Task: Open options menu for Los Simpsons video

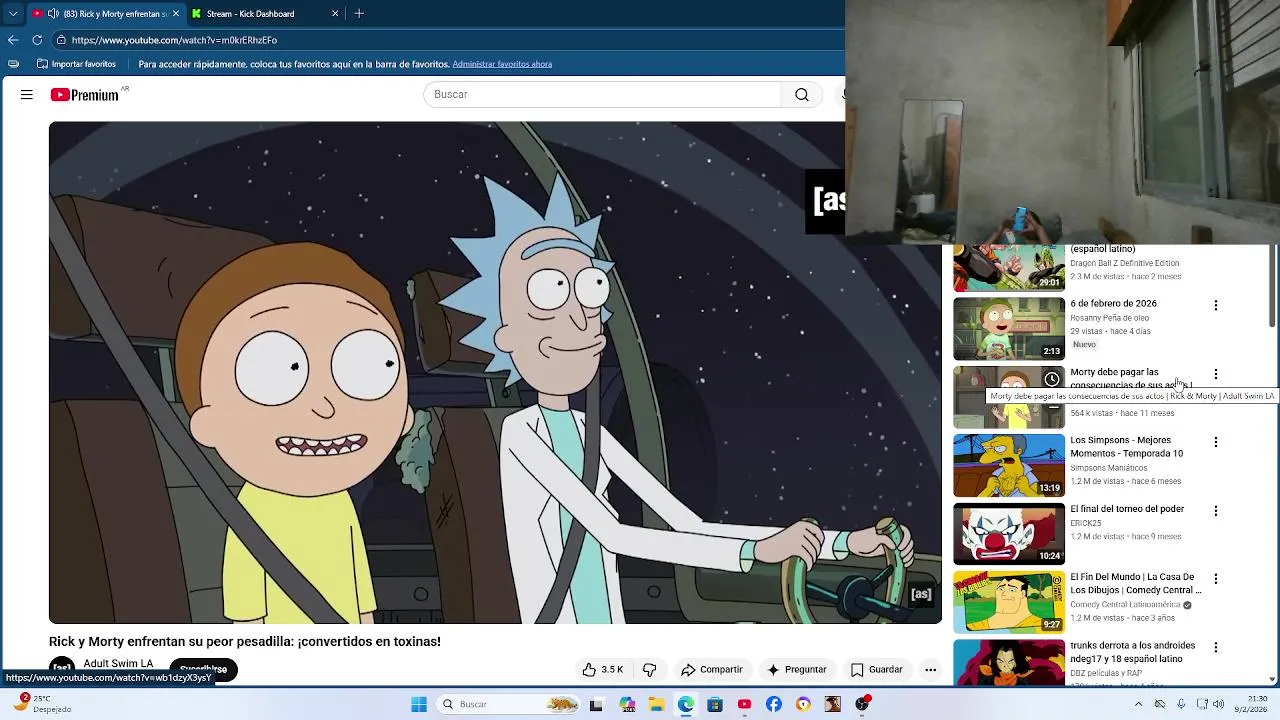Action: (x=1216, y=442)
